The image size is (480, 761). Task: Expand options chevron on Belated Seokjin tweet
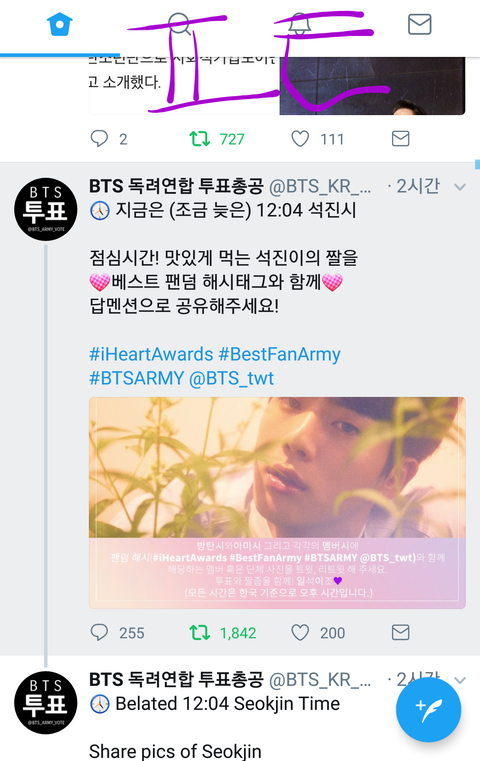[x=460, y=680]
